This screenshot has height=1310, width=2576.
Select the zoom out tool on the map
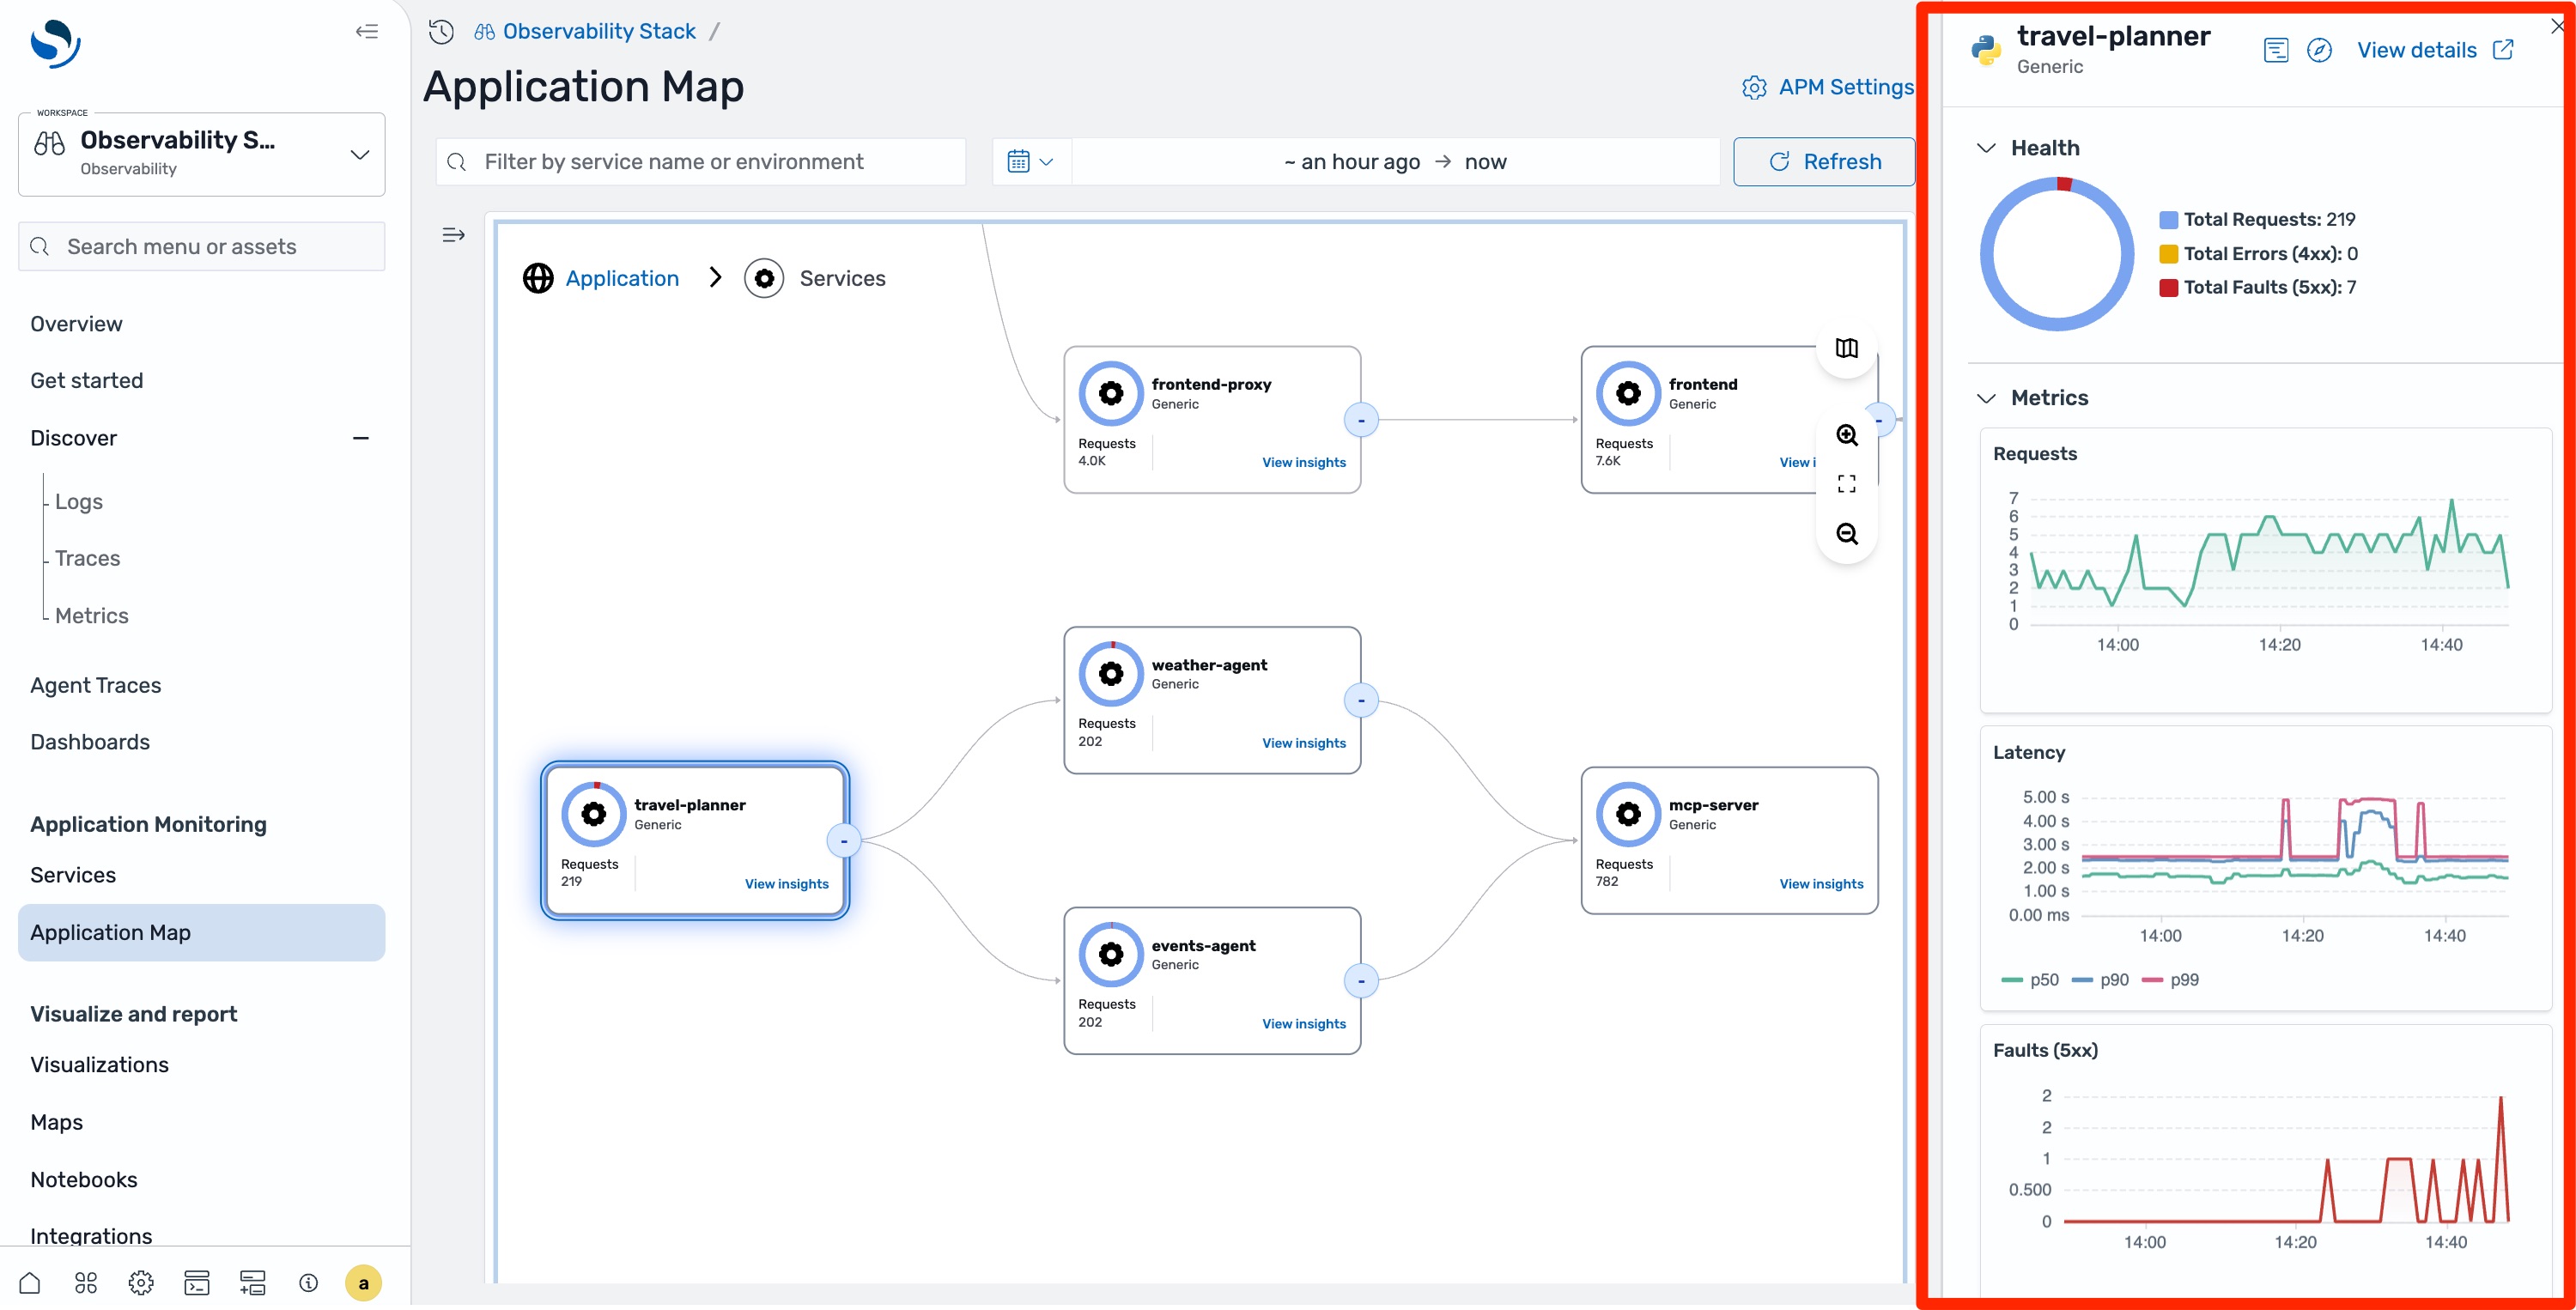[1847, 533]
